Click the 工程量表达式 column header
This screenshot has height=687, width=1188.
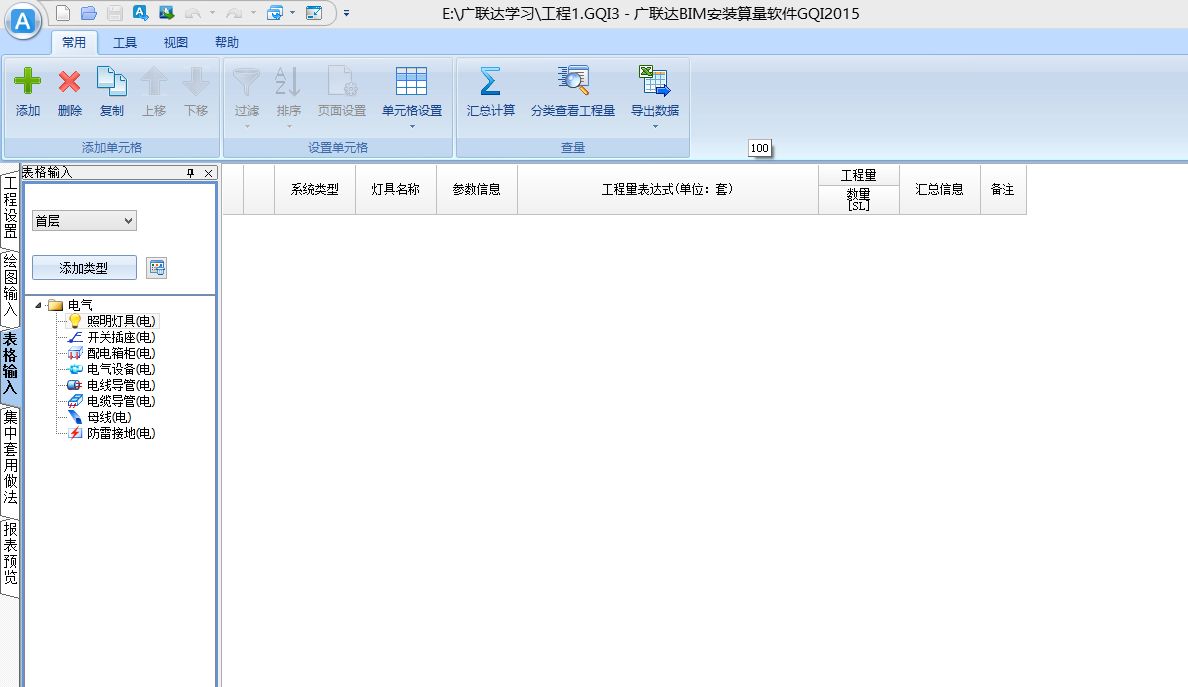(667, 189)
